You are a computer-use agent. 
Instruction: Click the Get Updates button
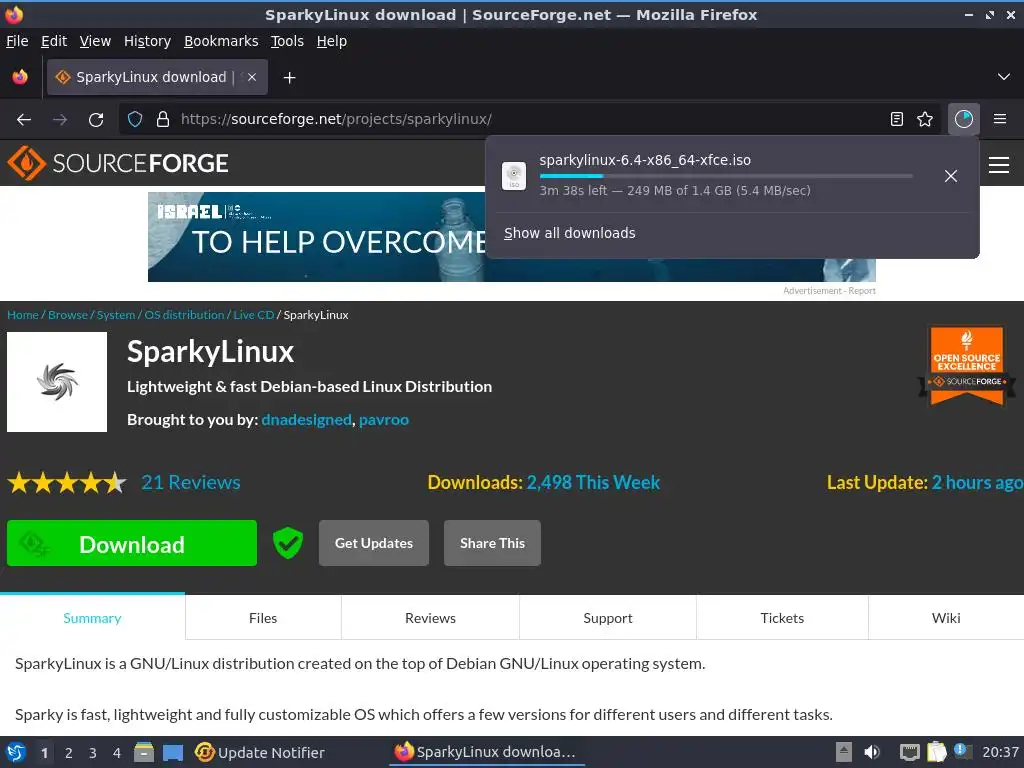coord(374,543)
